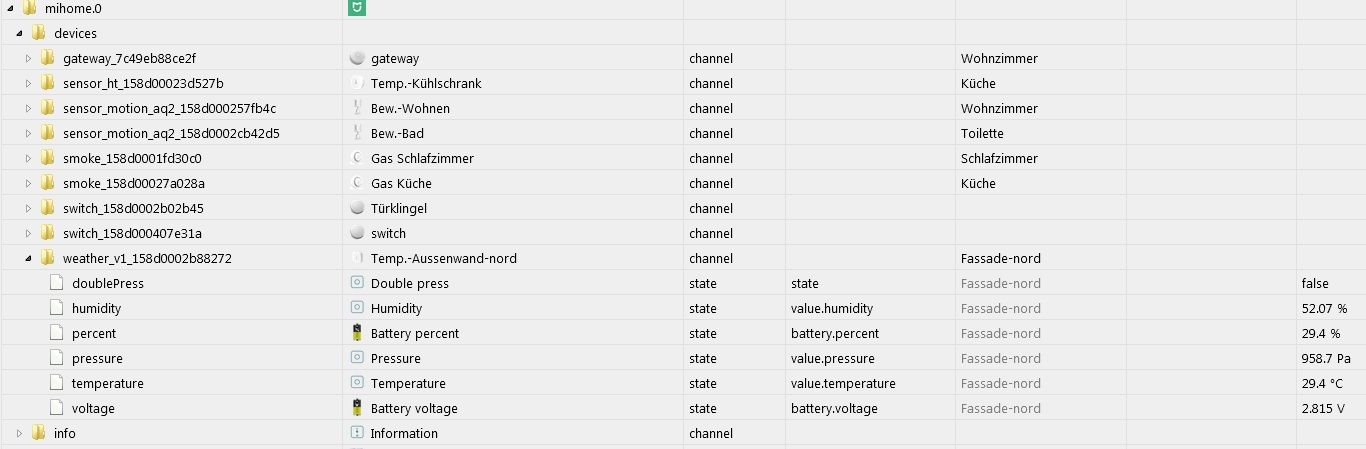1366x449 pixels.
Task: Select the voltage tree entry
Action: click(93, 408)
